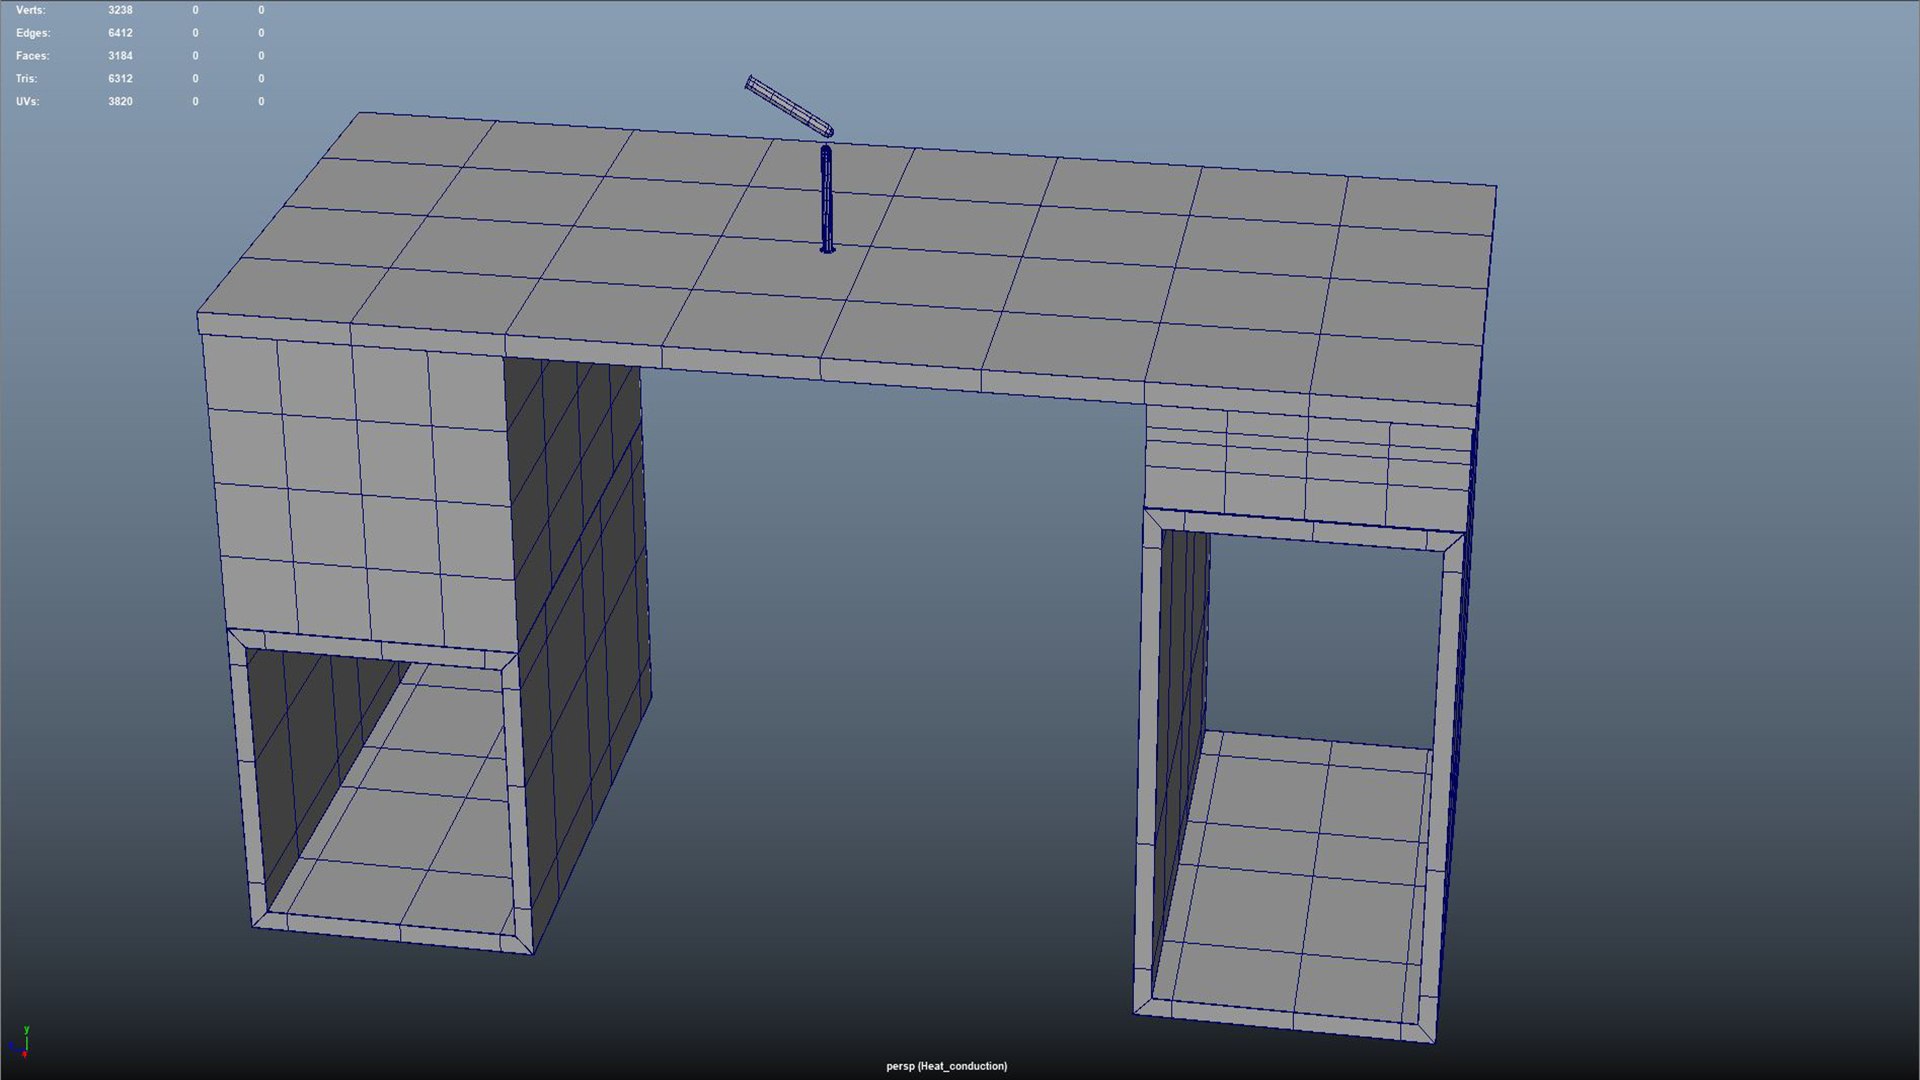The width and height of the screenshot is (1920, 1080).
Task: Click the 3238 vertex count value
Action: [x=120, y=10]
